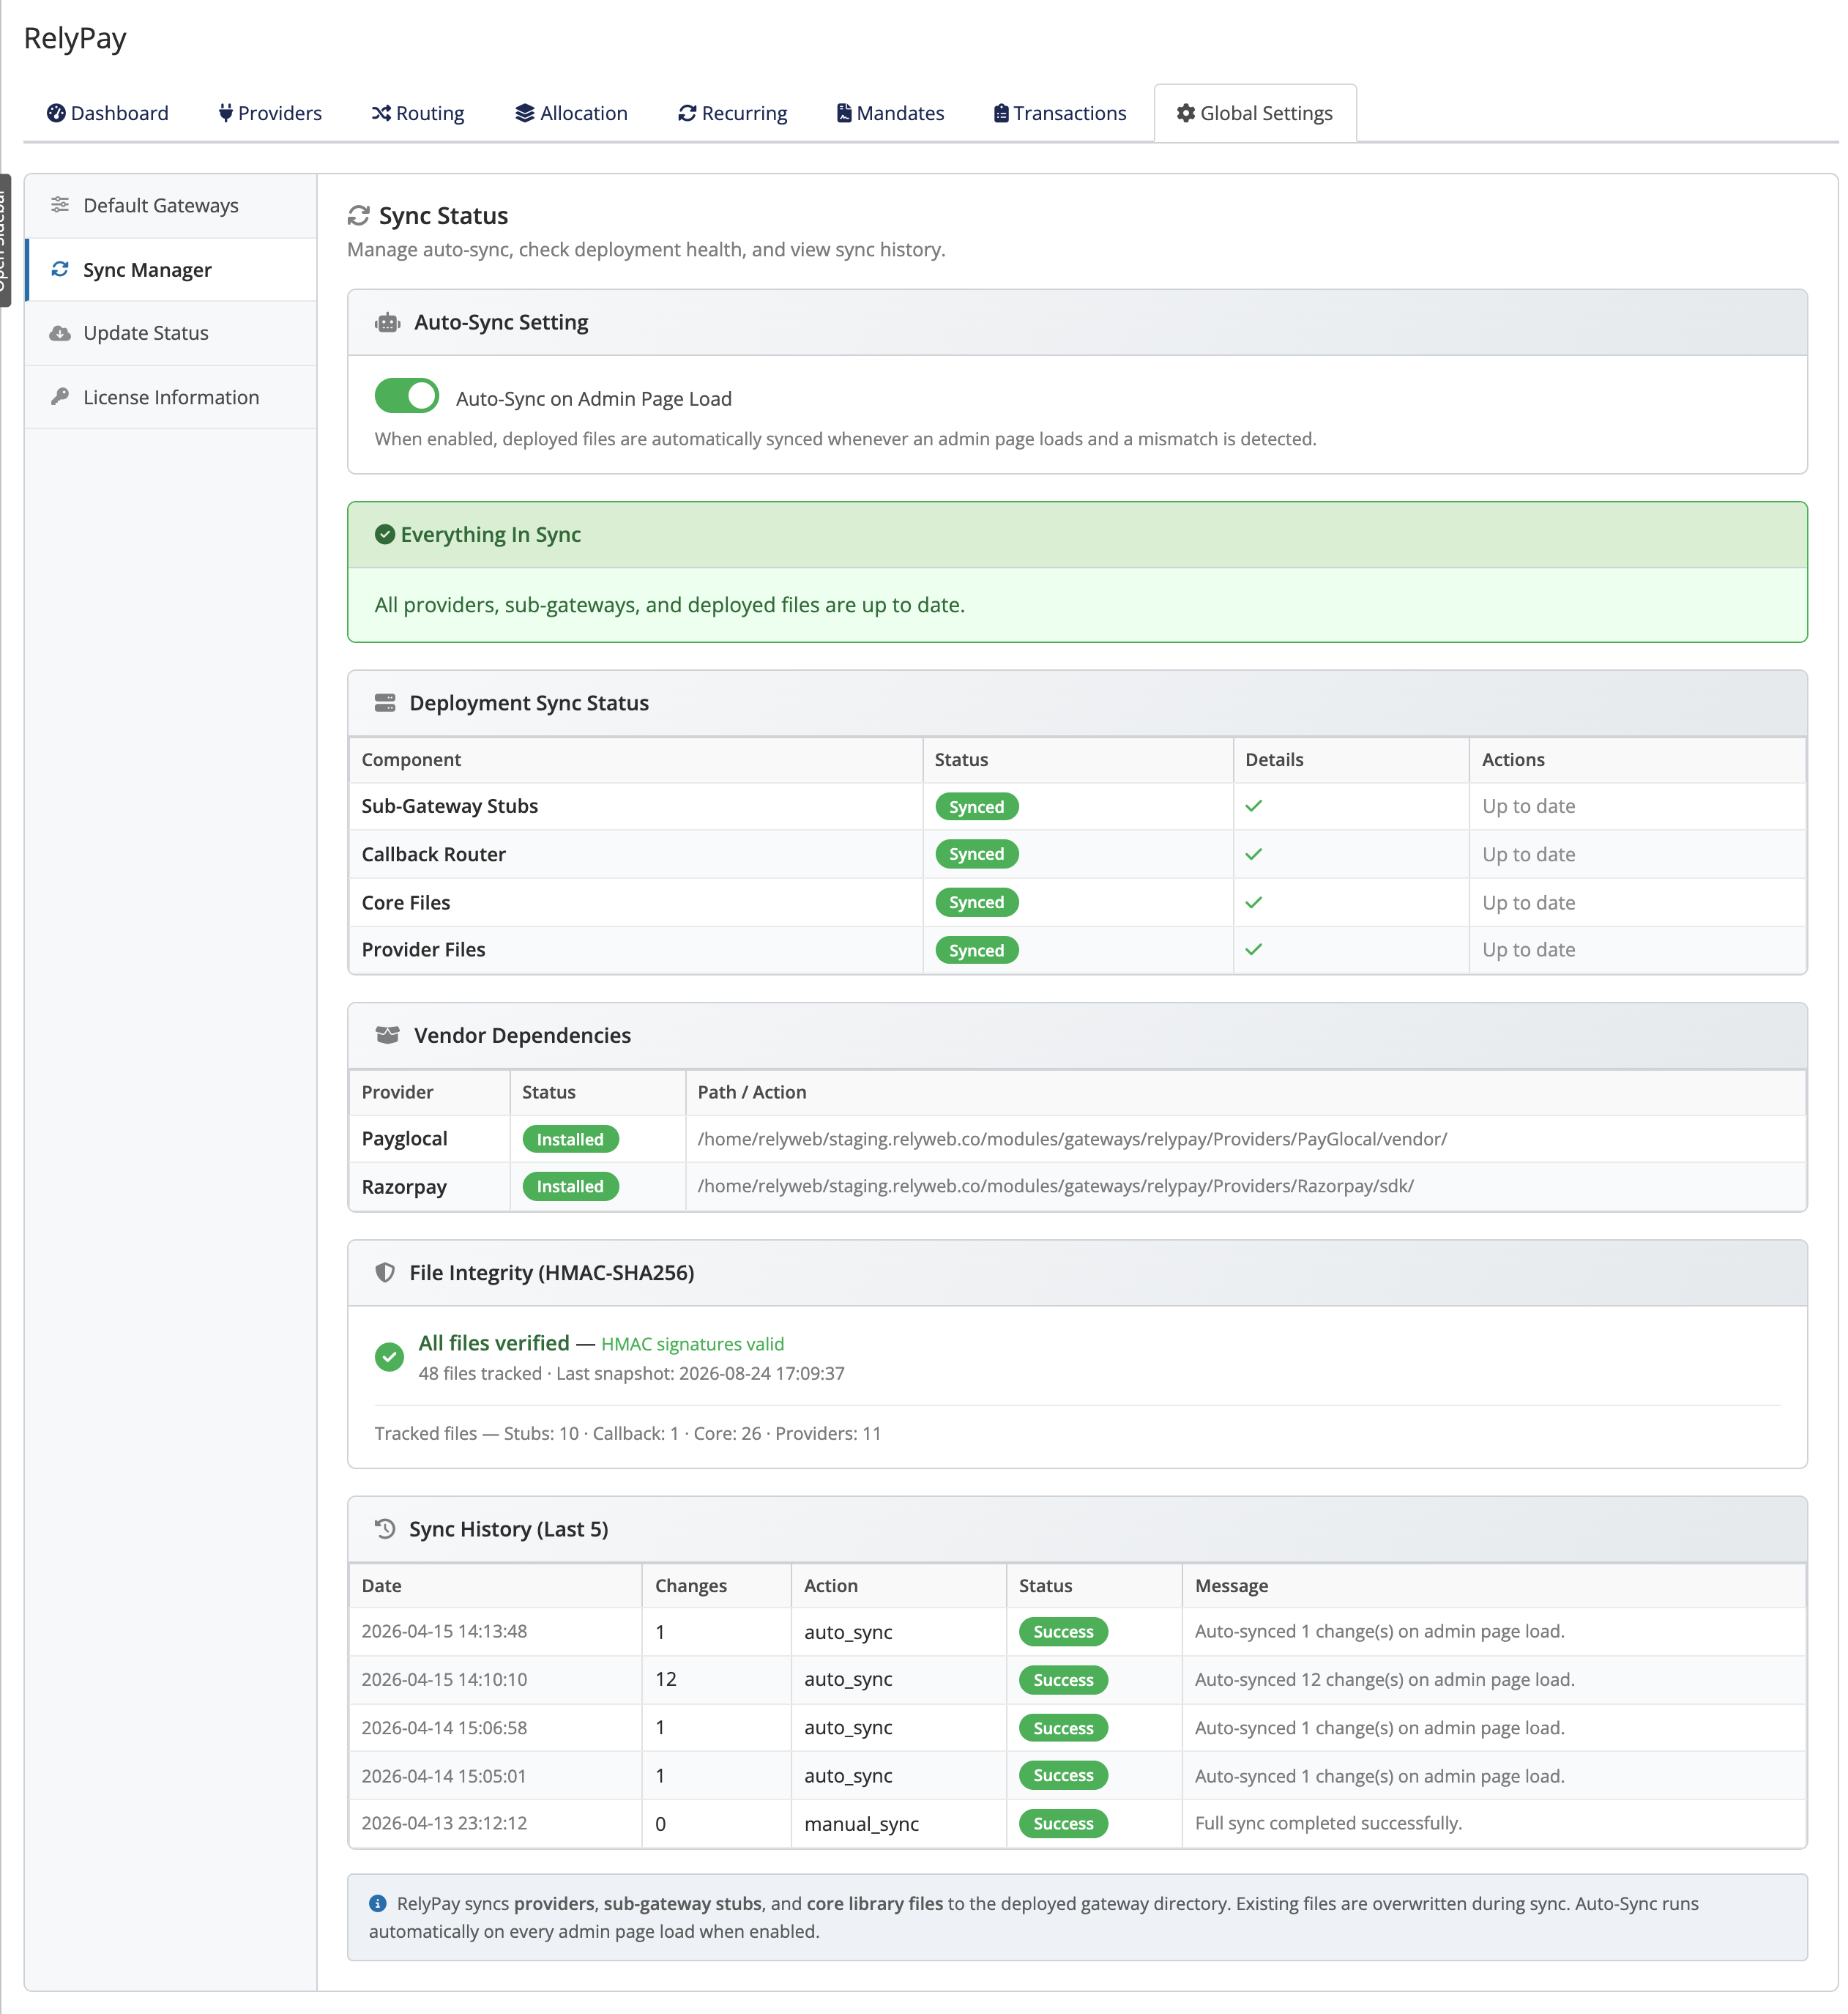The width and height of the screenshot is (1848, 2014).
Task: Open the Mandates tab
Action: tap(890, 113)
